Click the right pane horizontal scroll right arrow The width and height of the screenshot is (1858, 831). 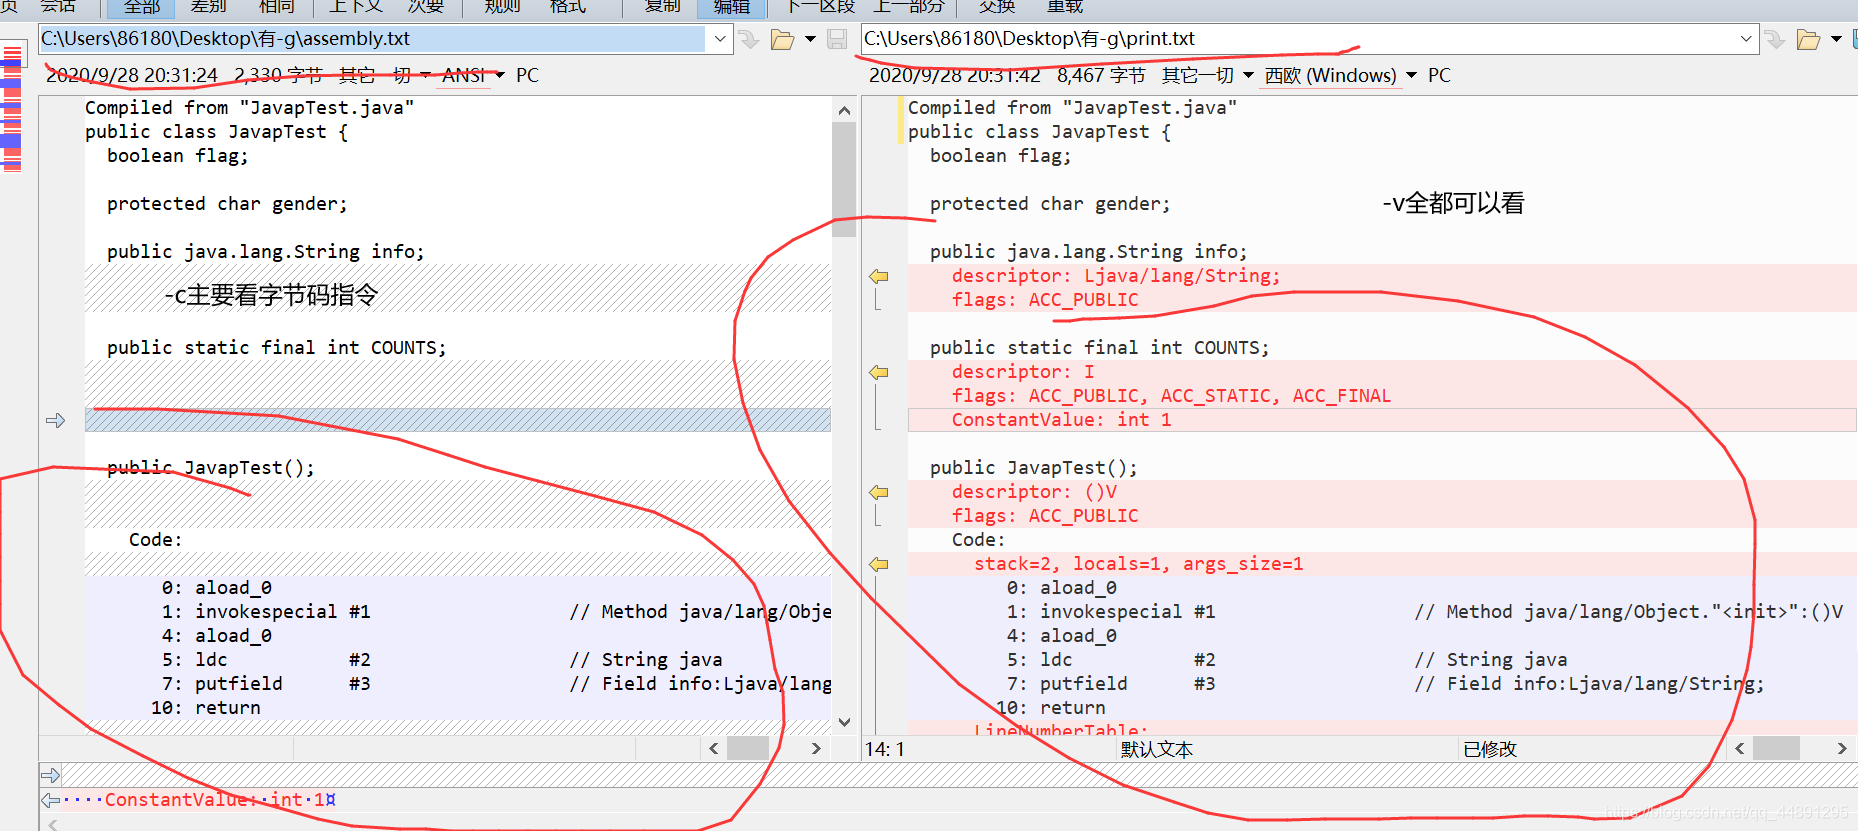[x=1842, y=748]
